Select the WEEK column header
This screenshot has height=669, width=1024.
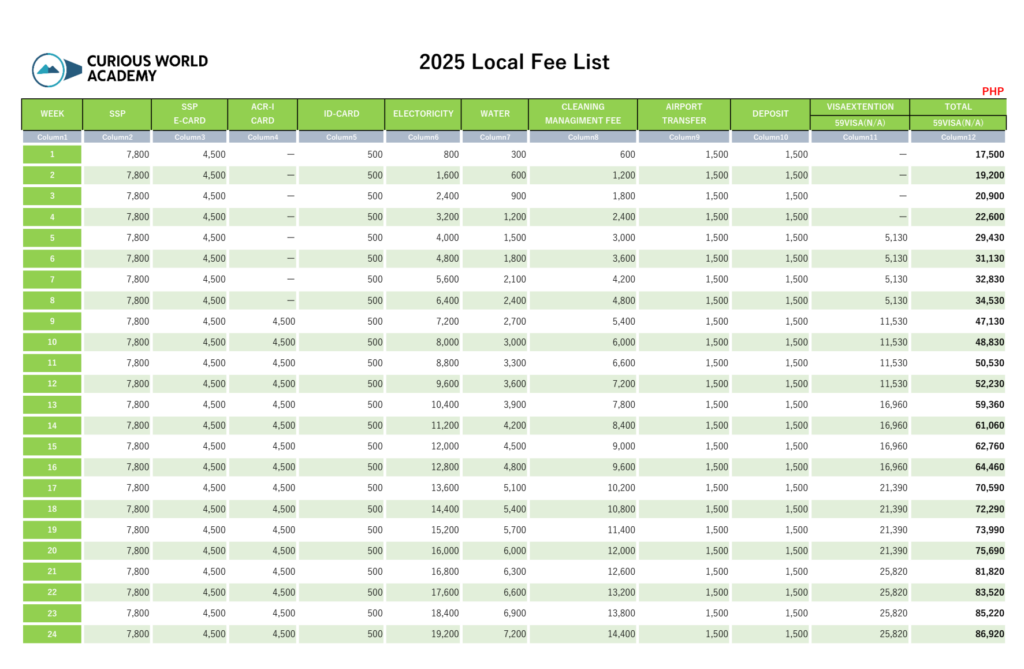pyautogui.click(x=52, y=114)
